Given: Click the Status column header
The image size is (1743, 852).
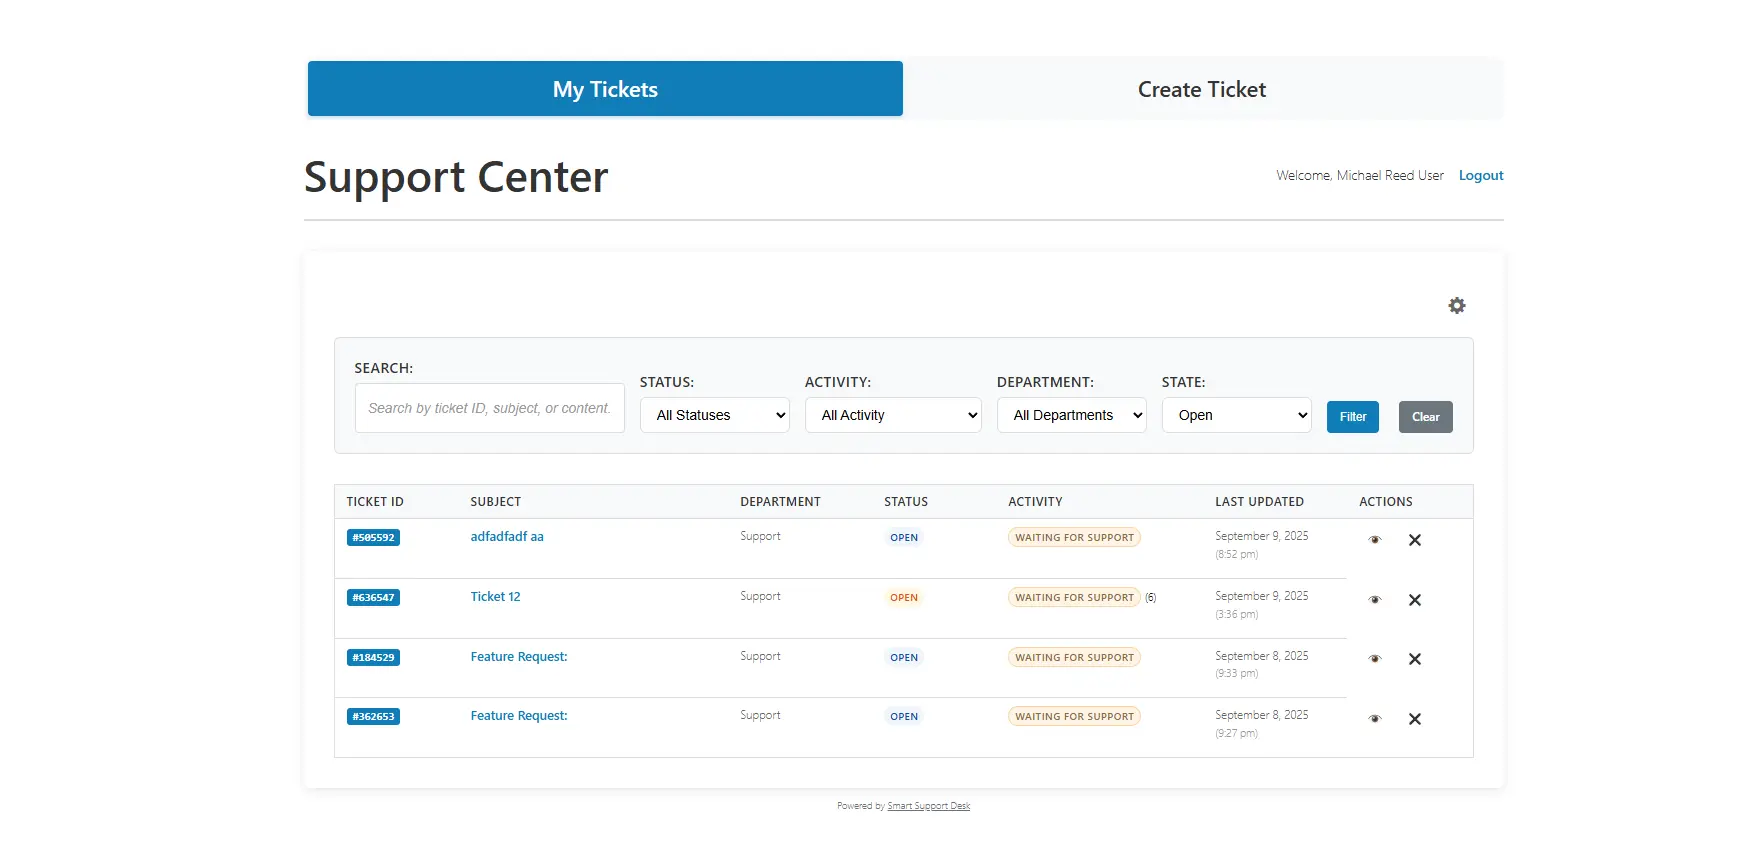Looking at the screenshot, I should (x=906, y=502).
